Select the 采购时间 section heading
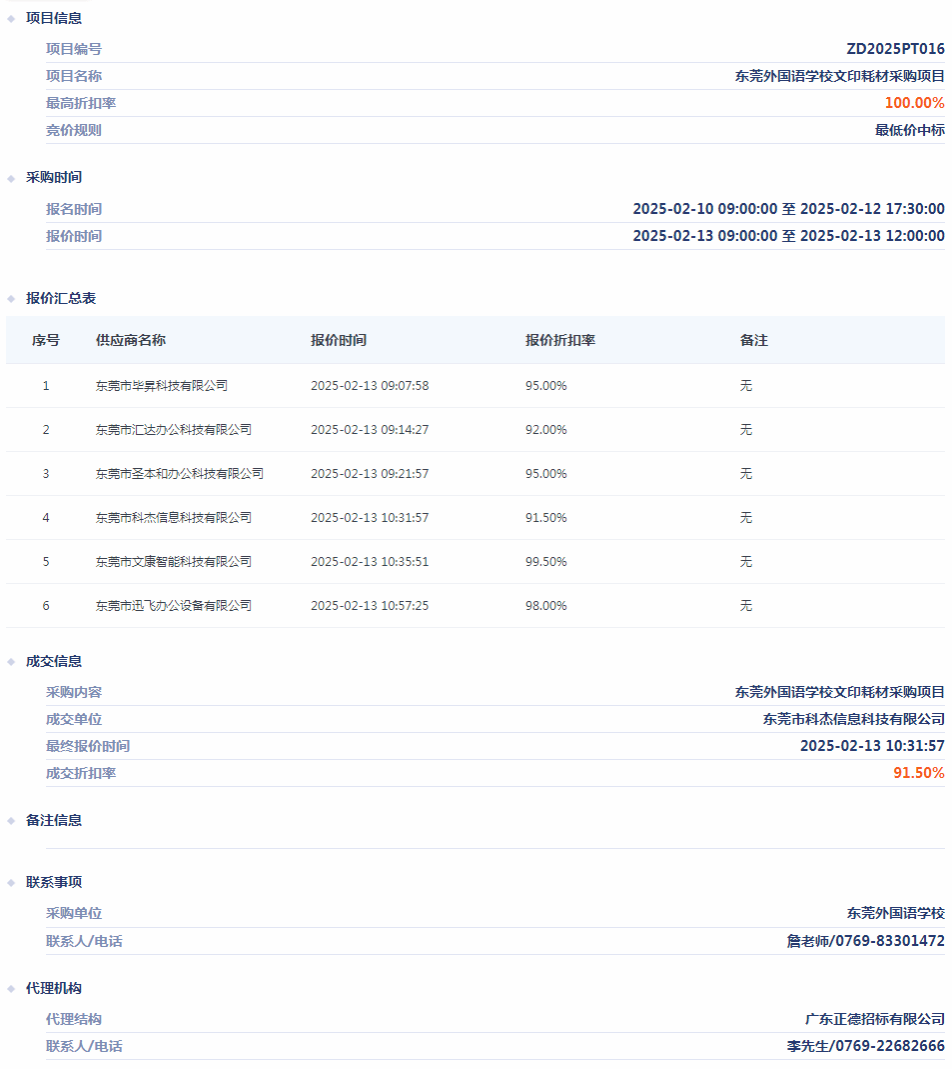The image size is (952, 1070). pos(54,177)
